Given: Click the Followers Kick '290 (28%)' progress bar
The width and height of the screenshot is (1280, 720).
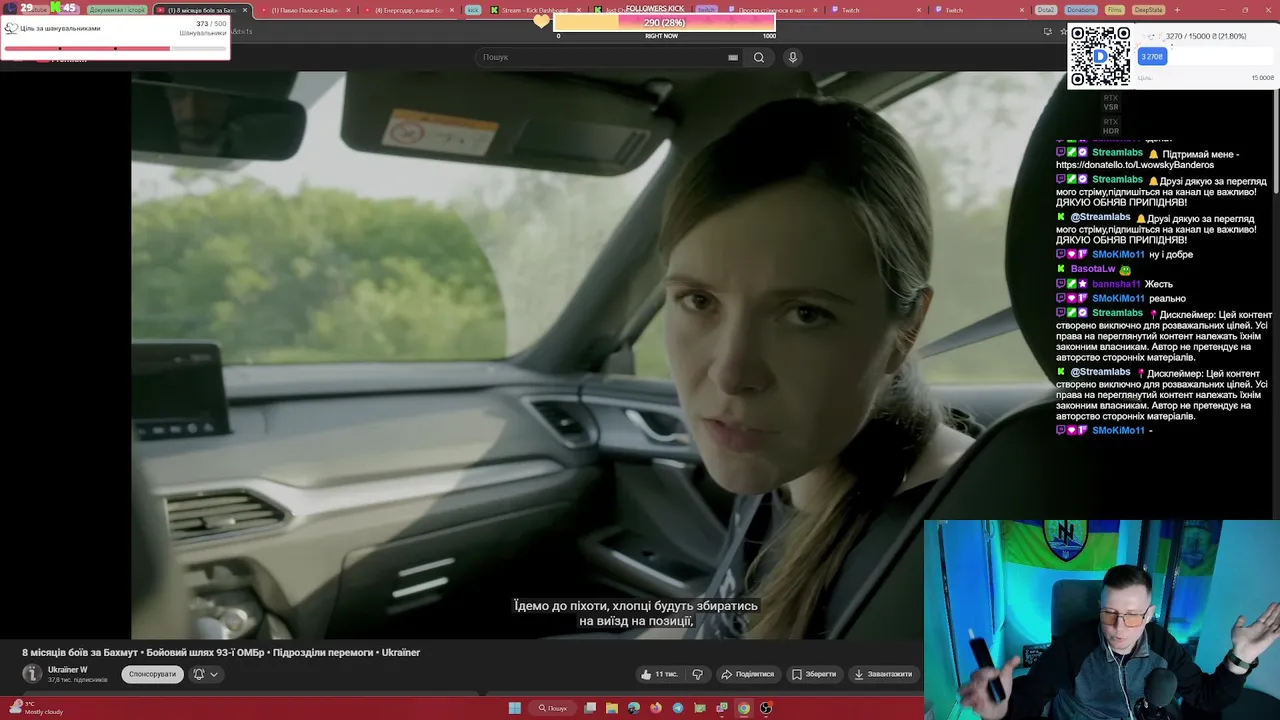Looking at the screenshot, I should (664, 22).
